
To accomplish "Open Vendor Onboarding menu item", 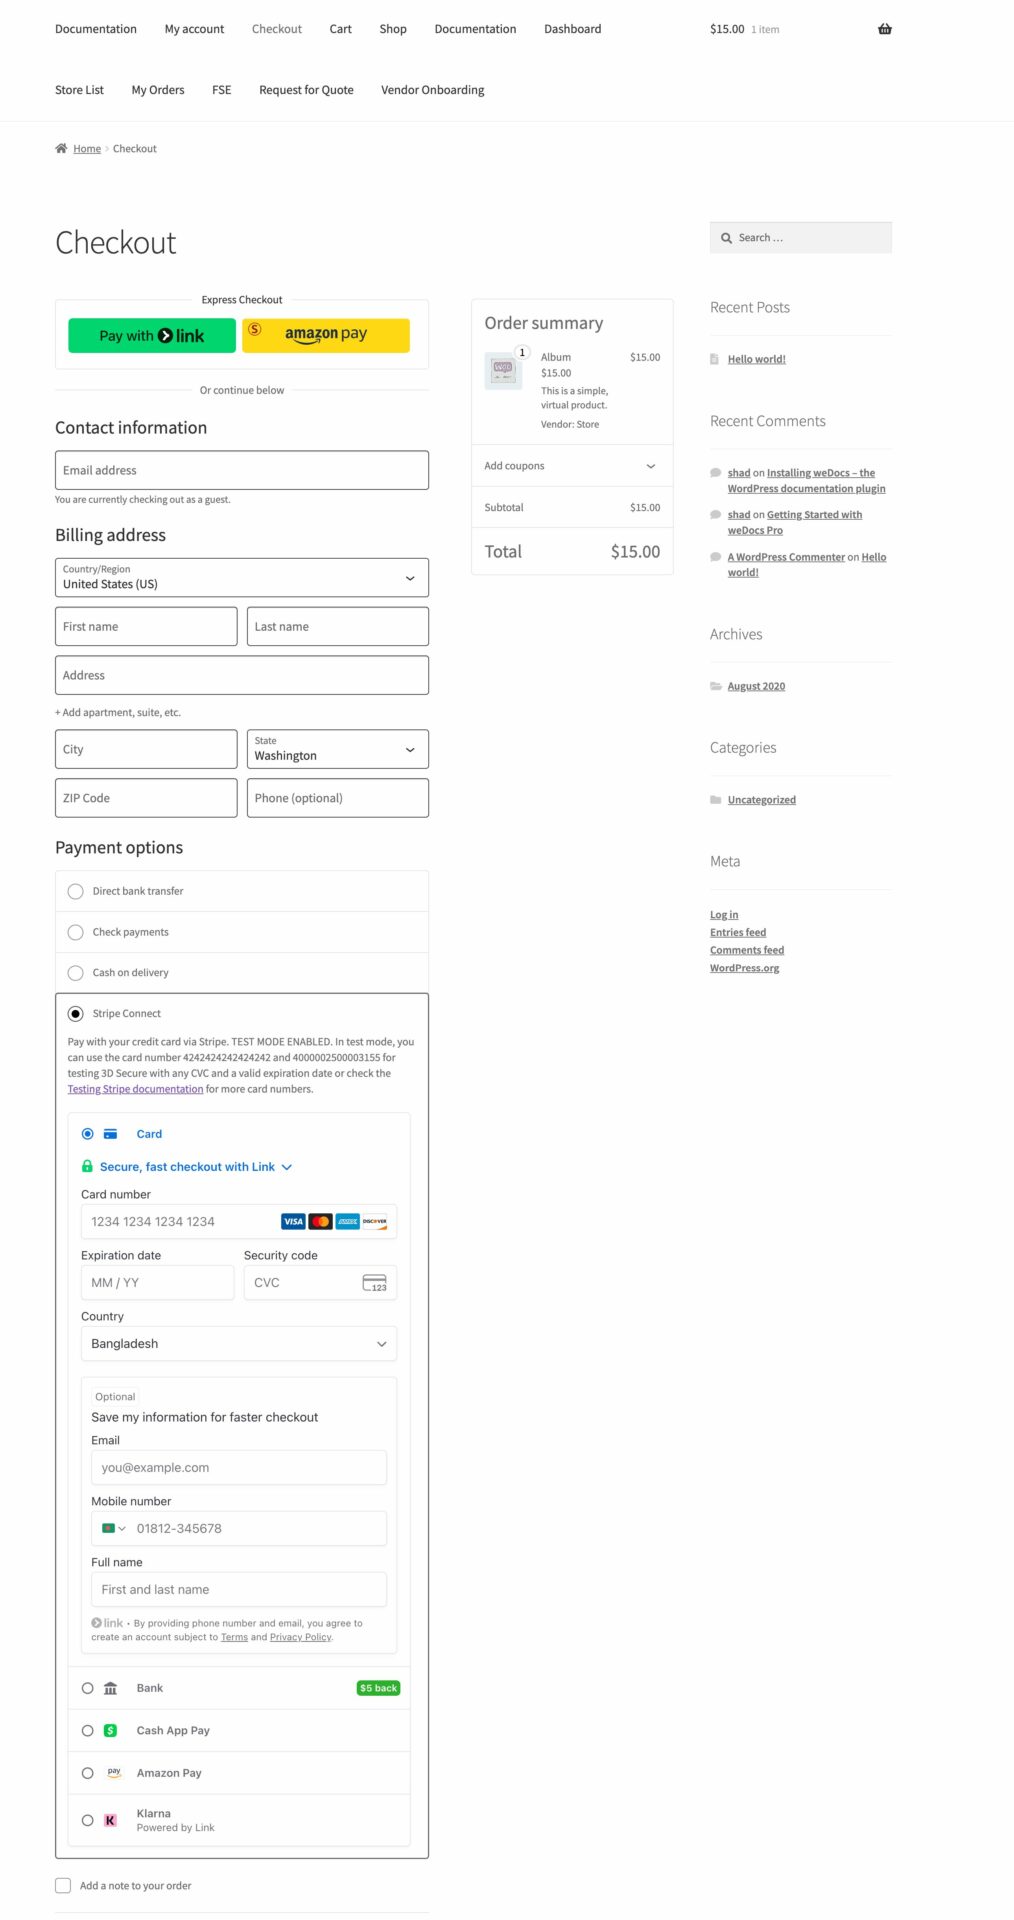I will [432, 90].
